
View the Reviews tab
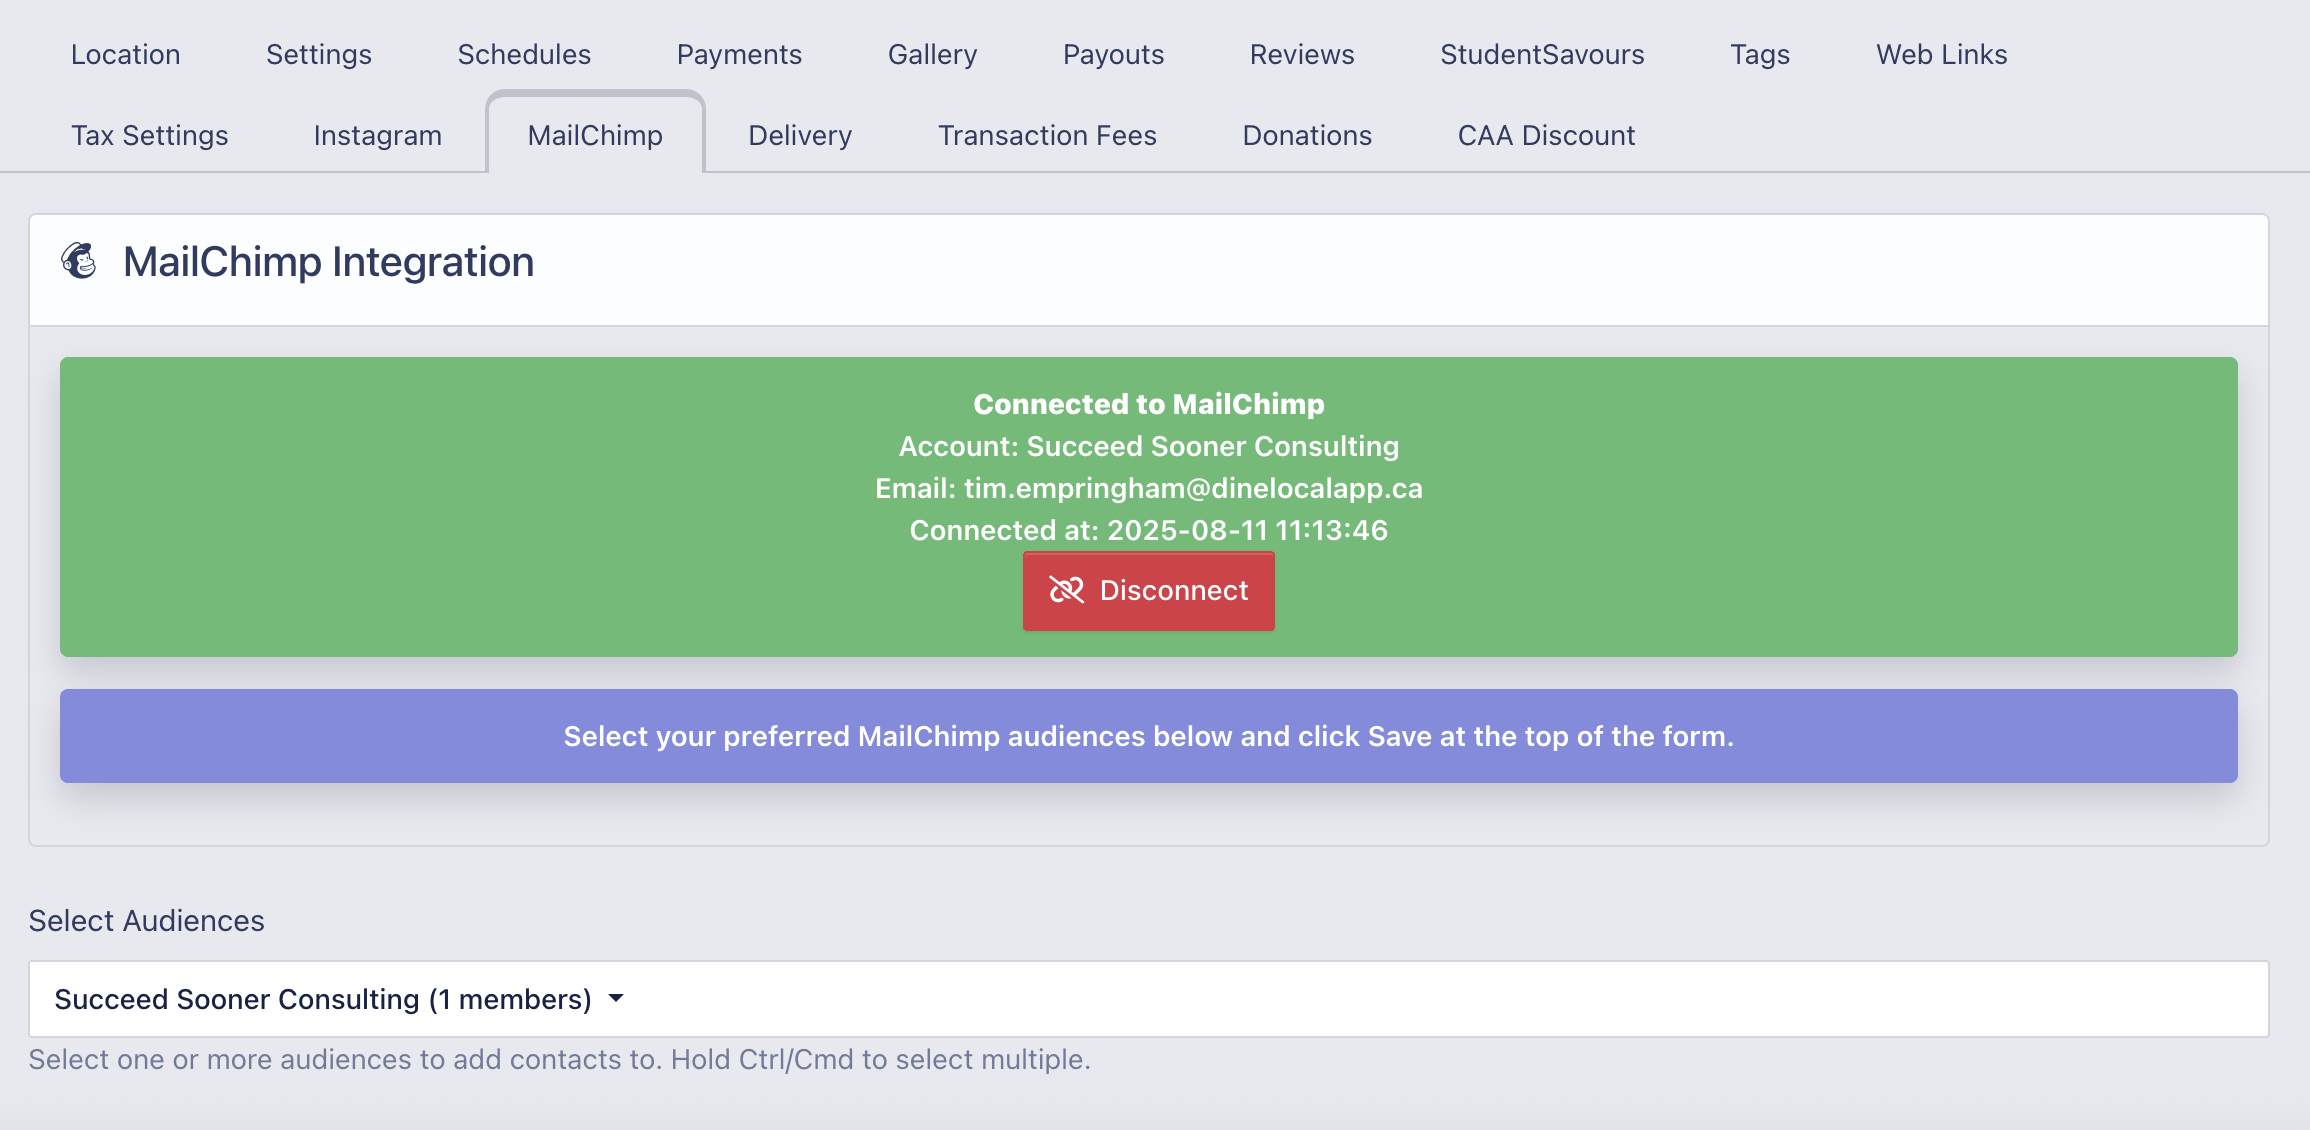pyautogui.click(x=1301, y=54)
